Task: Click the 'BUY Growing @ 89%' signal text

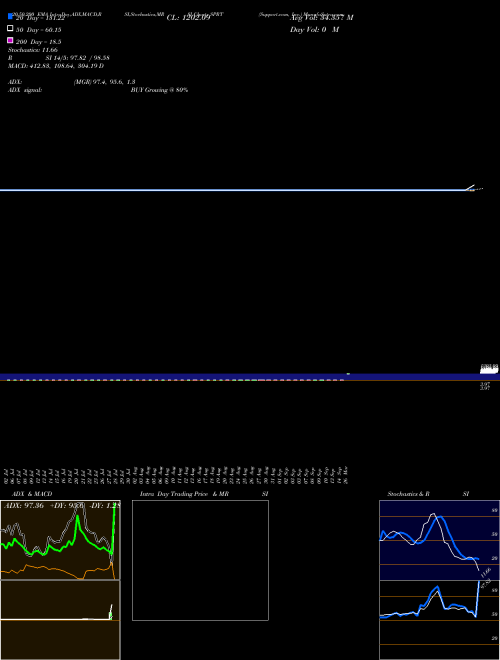Action: click(159, 90)
